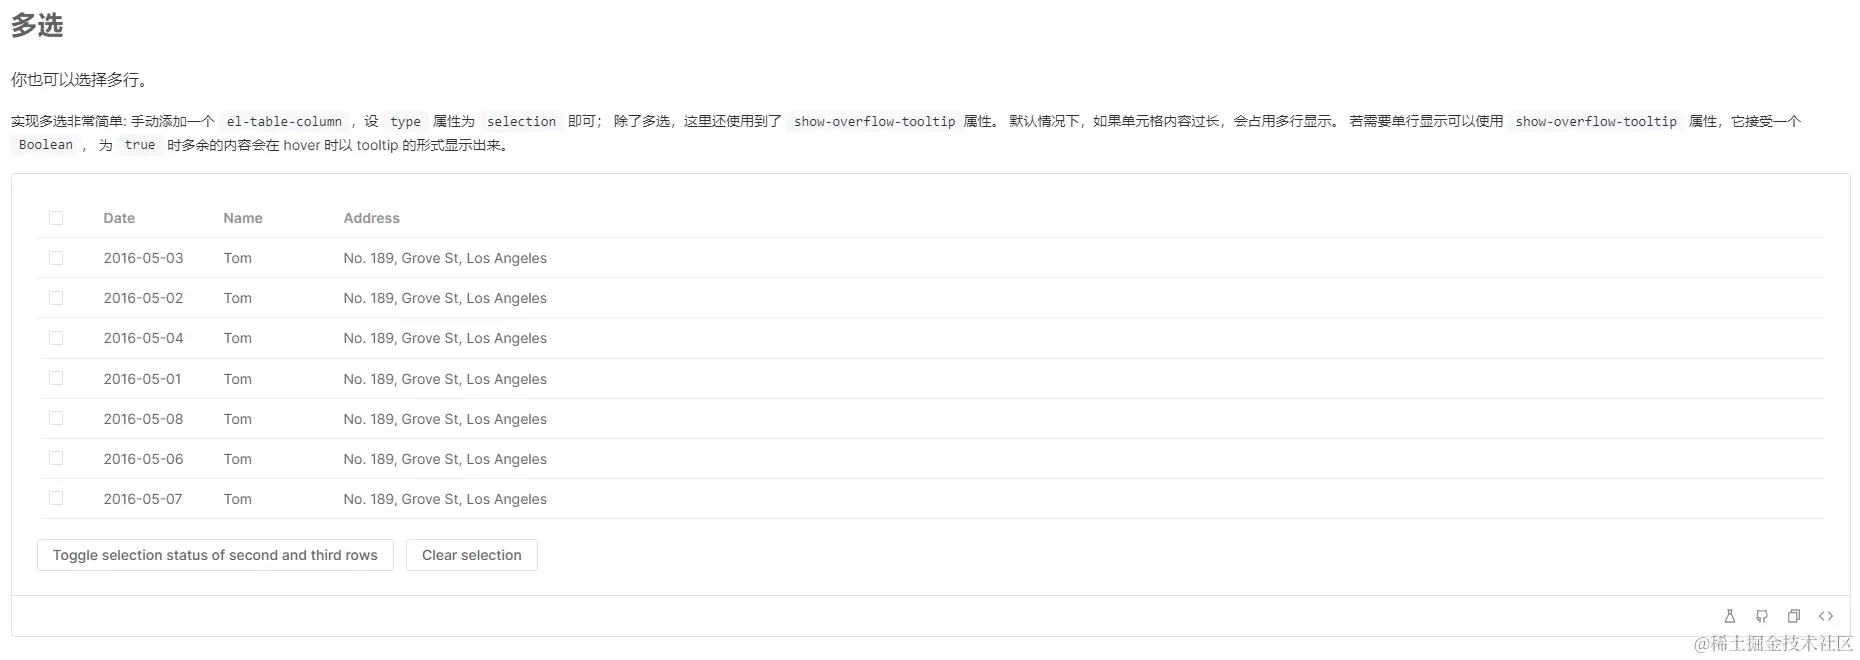Check the row dated 2016-05-03

[56, 258]
